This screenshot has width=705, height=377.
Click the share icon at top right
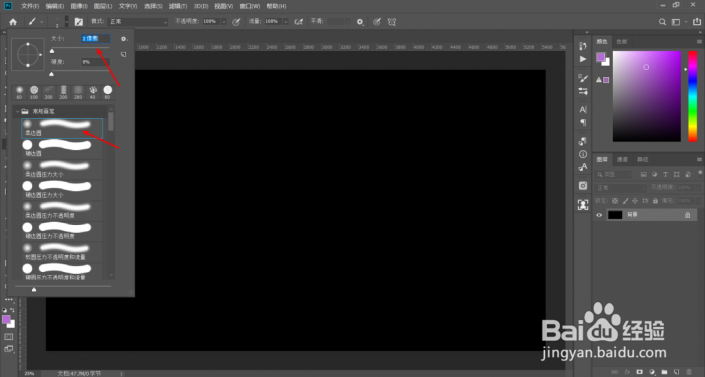pos(696,22)
